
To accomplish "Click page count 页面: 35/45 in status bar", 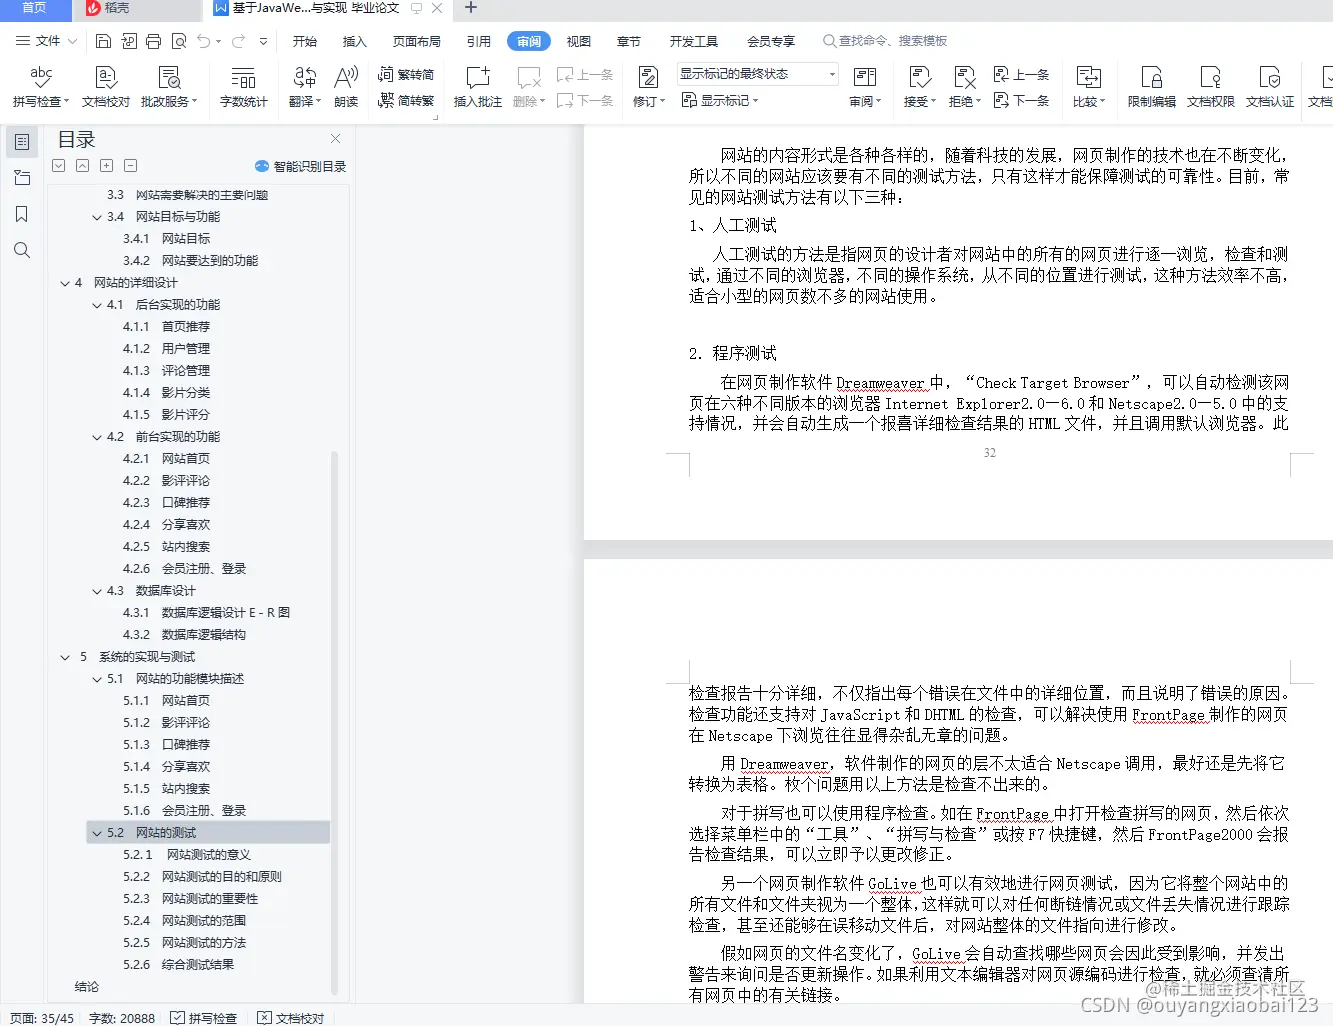I will (x=42, y=1018).
